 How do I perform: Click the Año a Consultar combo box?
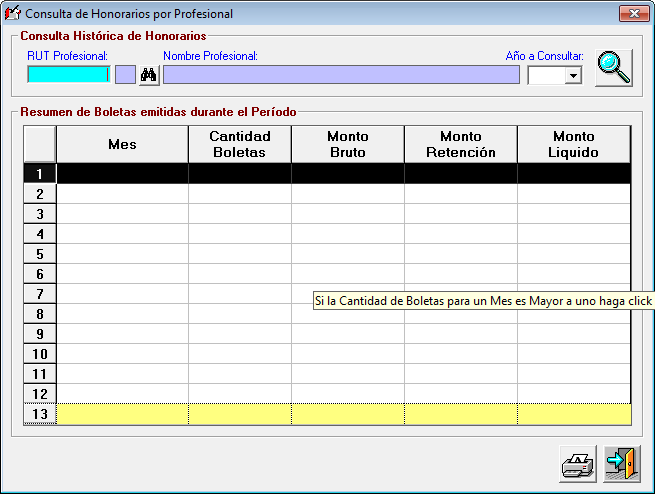555,76
